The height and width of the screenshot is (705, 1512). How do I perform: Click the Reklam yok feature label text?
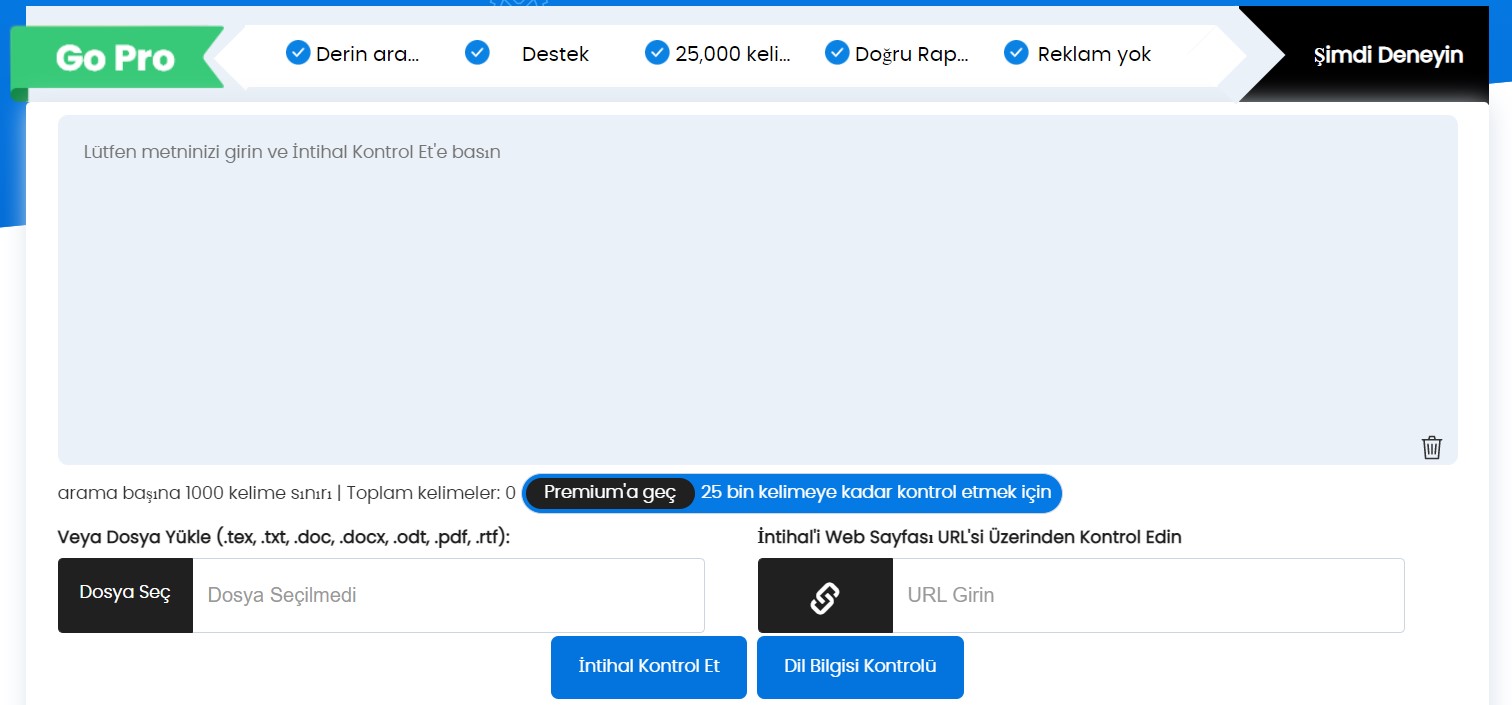[x=1094, y=54]
